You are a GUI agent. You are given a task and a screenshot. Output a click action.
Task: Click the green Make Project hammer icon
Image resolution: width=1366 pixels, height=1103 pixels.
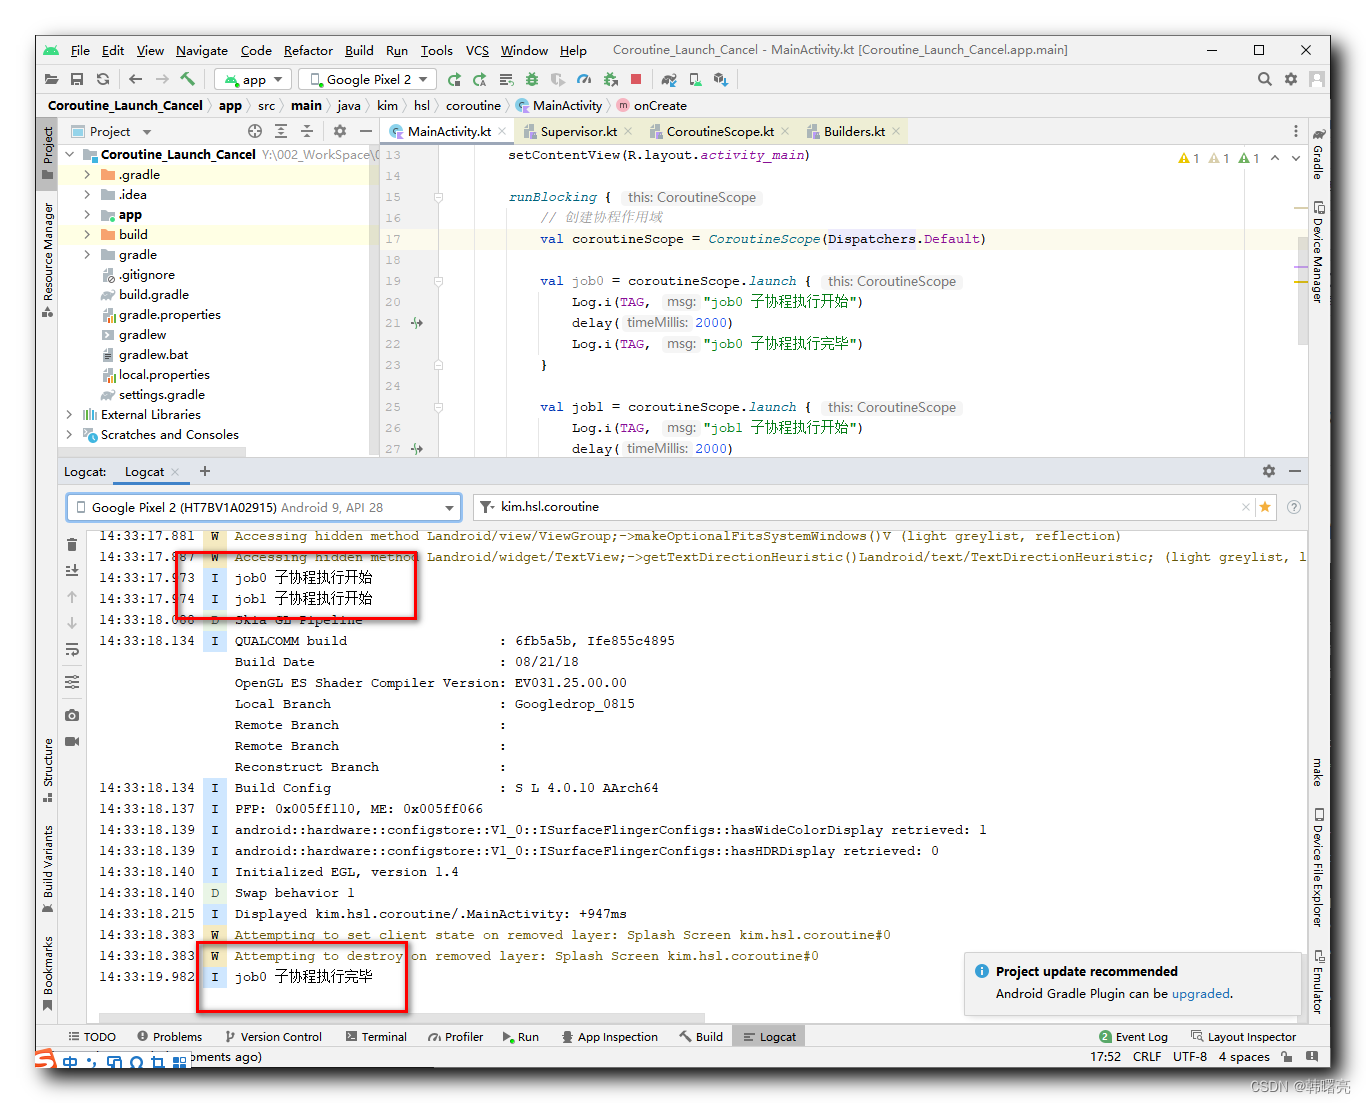click(x=187, y=79)
